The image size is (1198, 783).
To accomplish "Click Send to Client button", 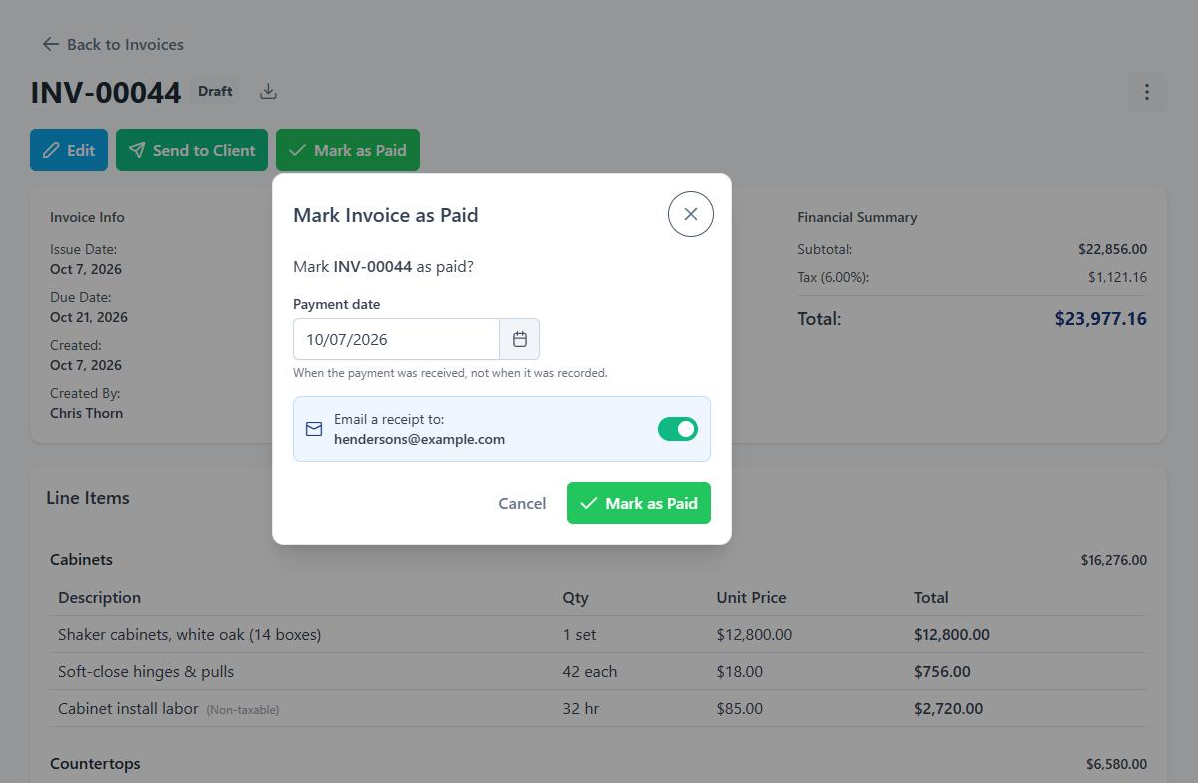I will pos(192,150).
